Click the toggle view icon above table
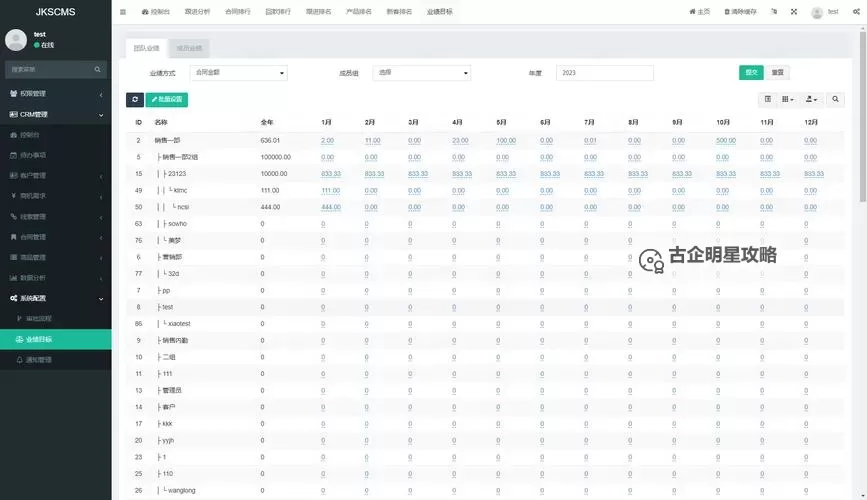The image size is (867, 500). 768,99
